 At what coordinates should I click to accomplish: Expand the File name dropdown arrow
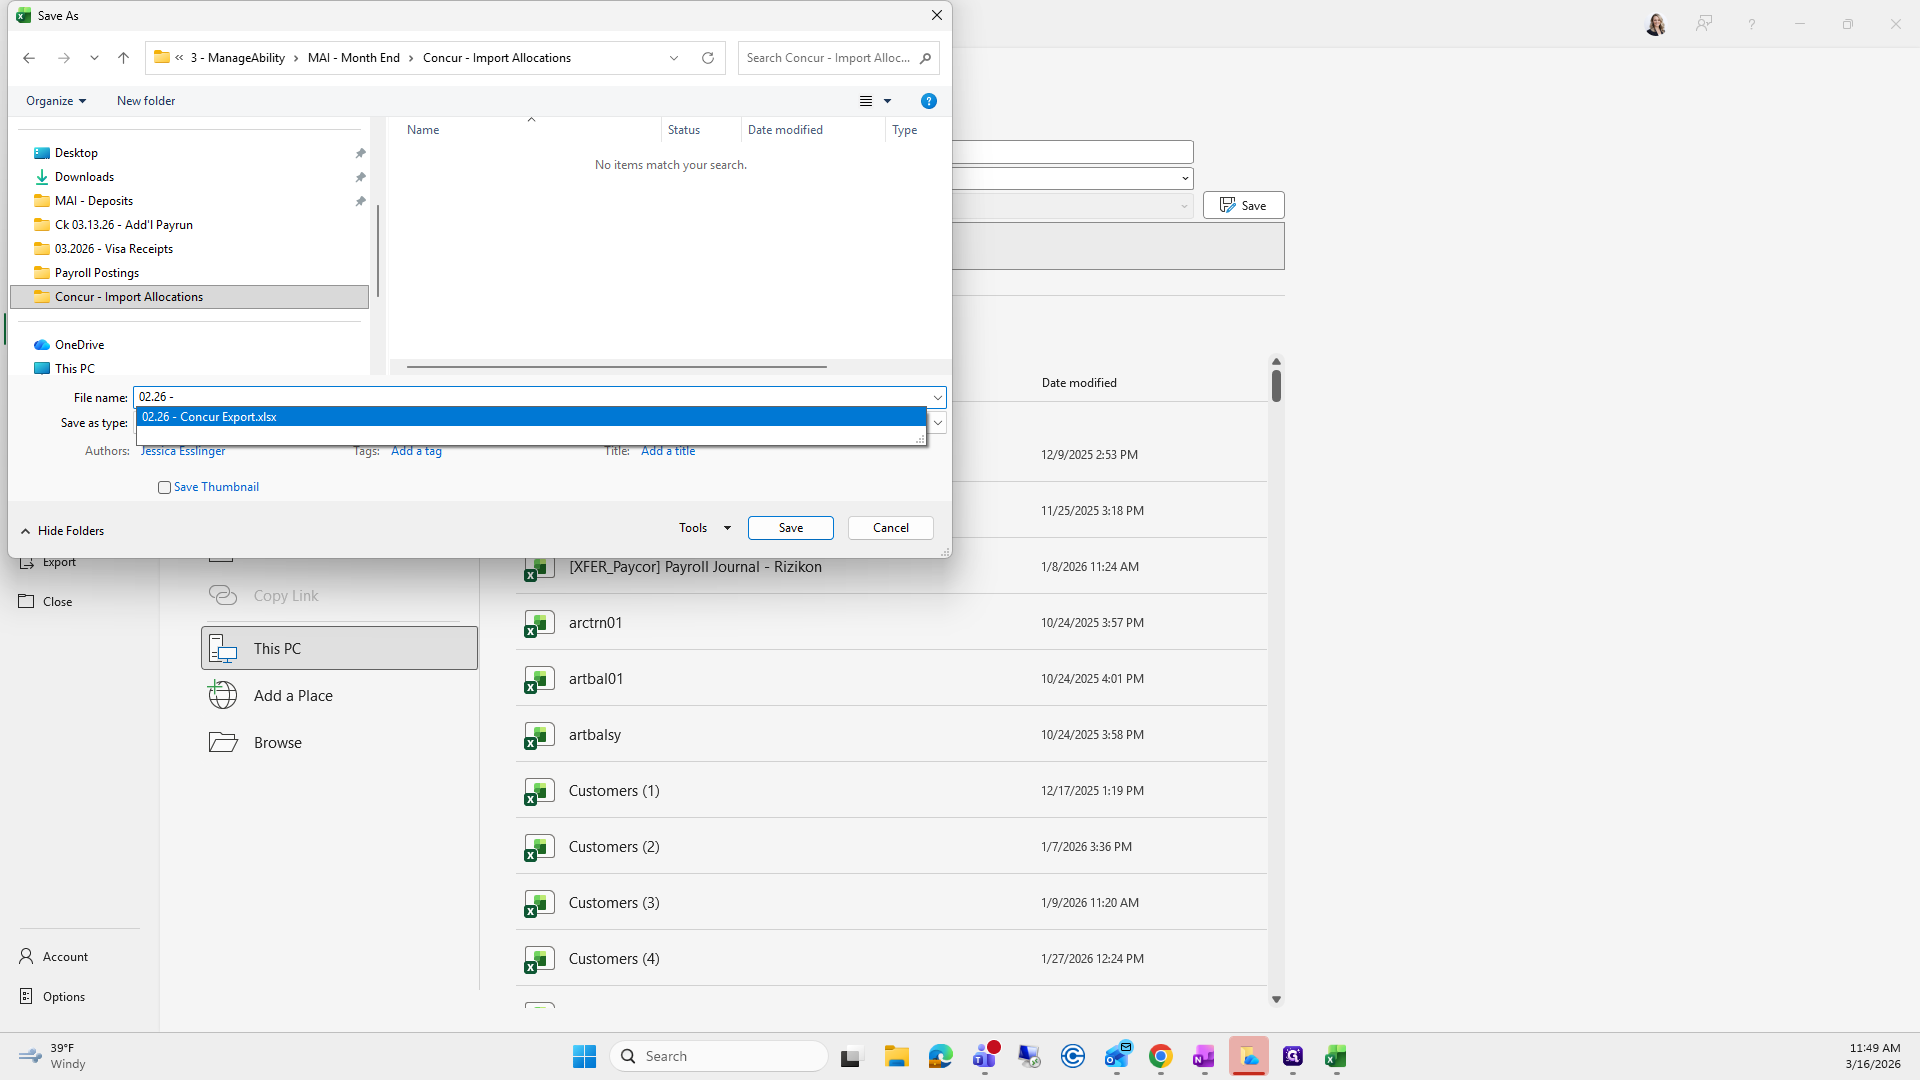[x=937, y=397]
